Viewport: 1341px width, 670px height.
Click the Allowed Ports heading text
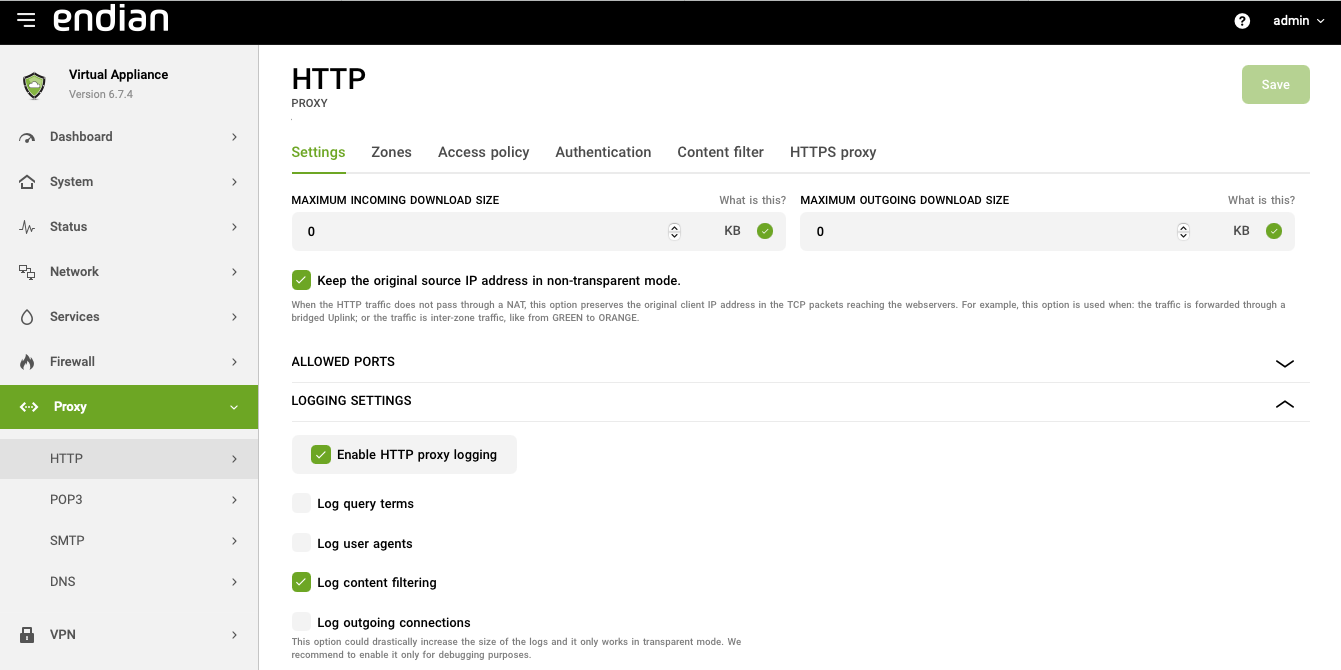343,361
